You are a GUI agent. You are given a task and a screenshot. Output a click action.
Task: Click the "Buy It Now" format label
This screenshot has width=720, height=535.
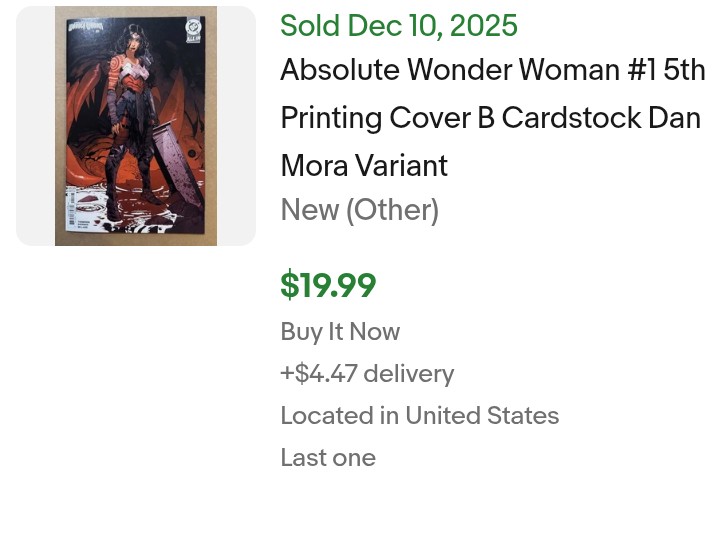[x=340, y=332]
